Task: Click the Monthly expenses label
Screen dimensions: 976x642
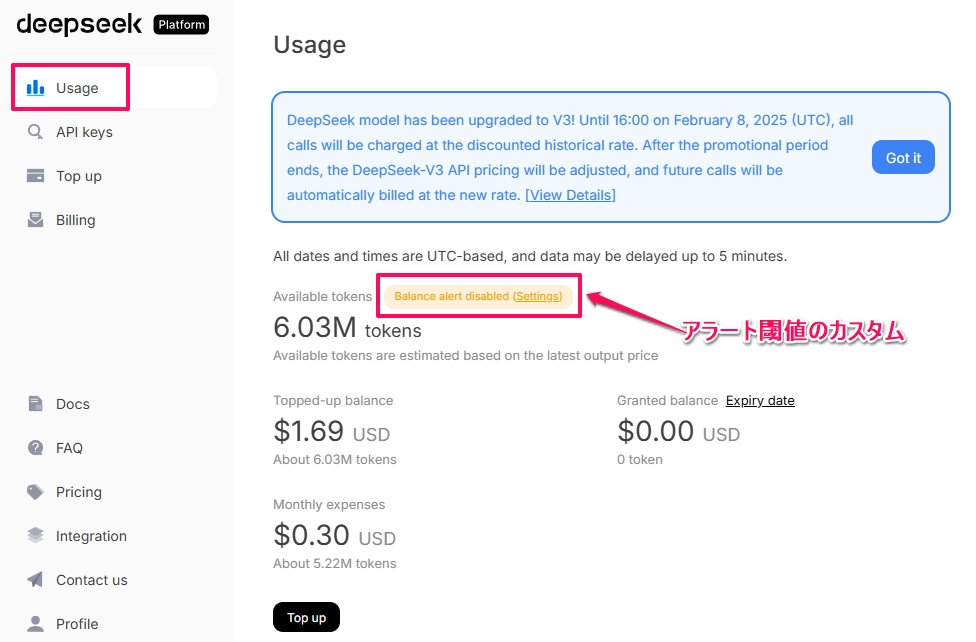Action: coord(329,504)
